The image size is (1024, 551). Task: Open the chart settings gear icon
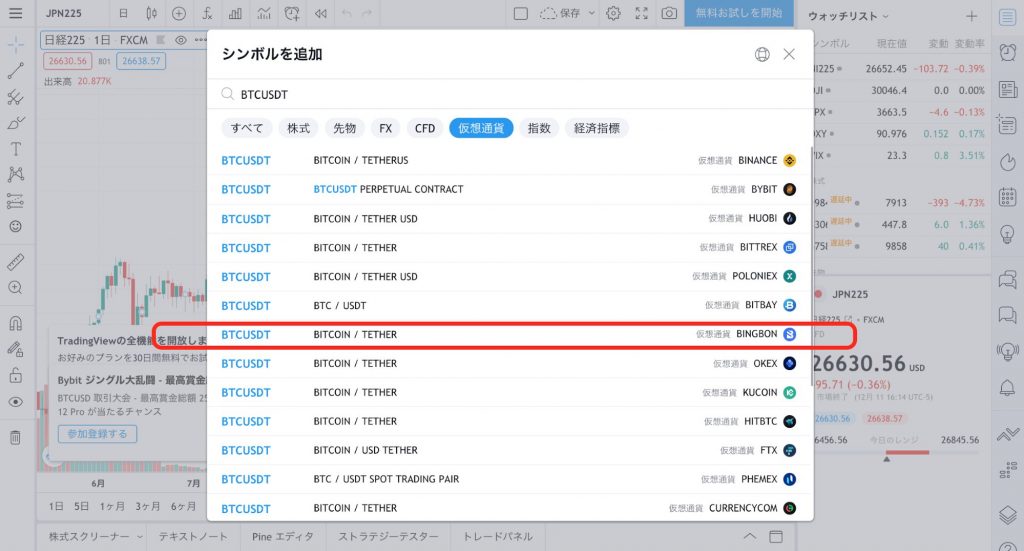pyautogui.click(x=613, y=13)
